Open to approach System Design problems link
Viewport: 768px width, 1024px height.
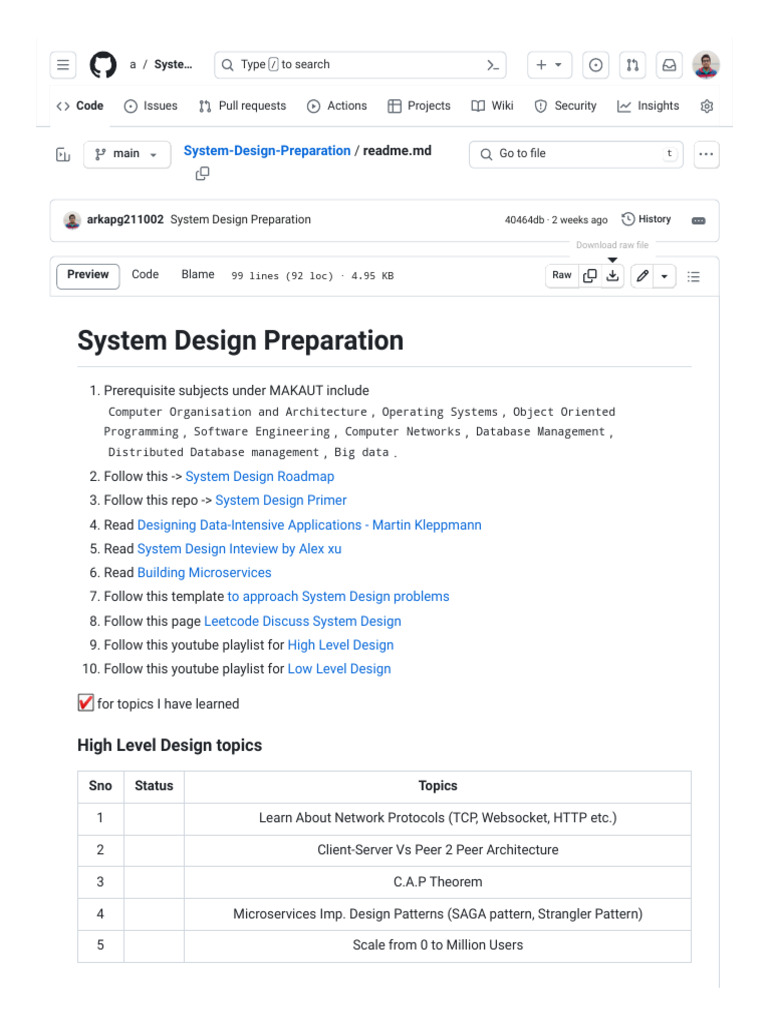point(338,597)
